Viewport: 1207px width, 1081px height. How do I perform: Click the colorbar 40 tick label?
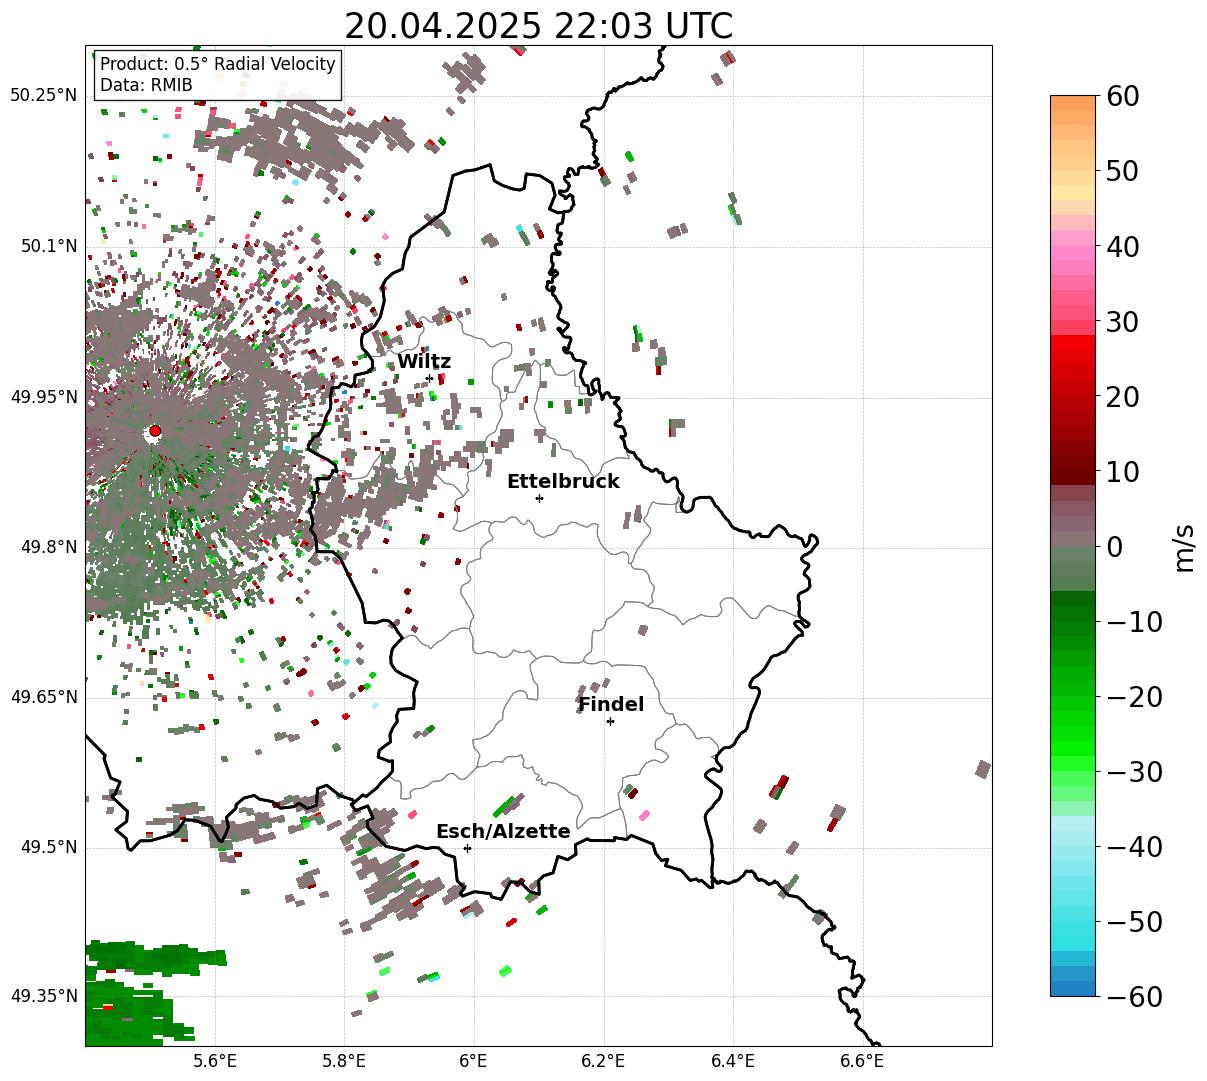(x=1121, y=246)
